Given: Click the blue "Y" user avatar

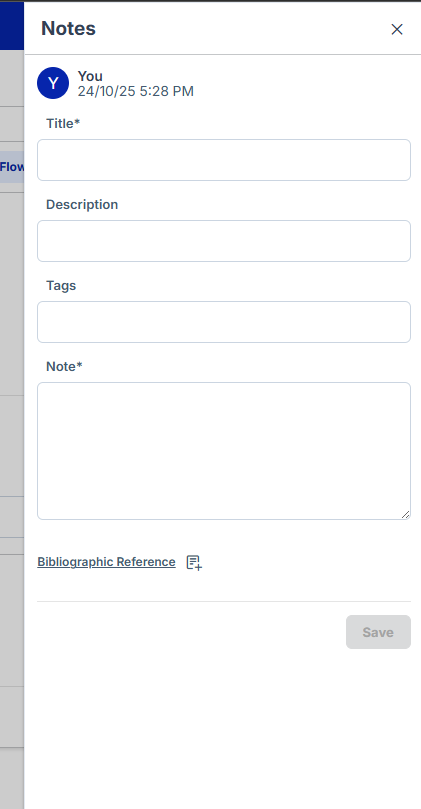Looking at the screenshot, I should (53, 83).
